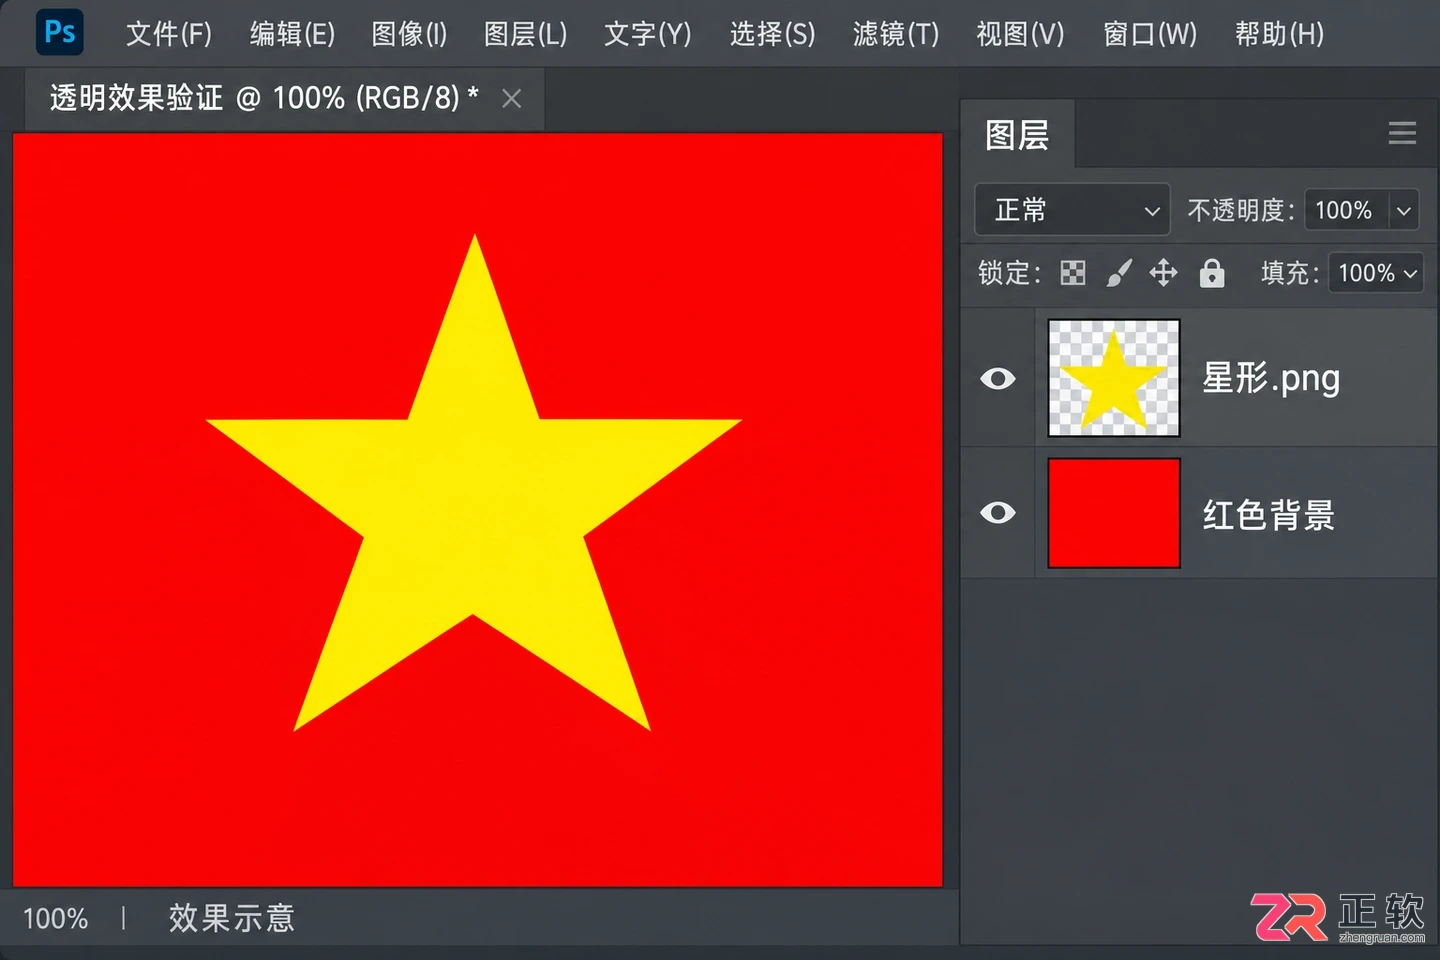This screenshot has height=960, width=1440.
Task: Hide the 星形.png layer
Action: point(998,379)
